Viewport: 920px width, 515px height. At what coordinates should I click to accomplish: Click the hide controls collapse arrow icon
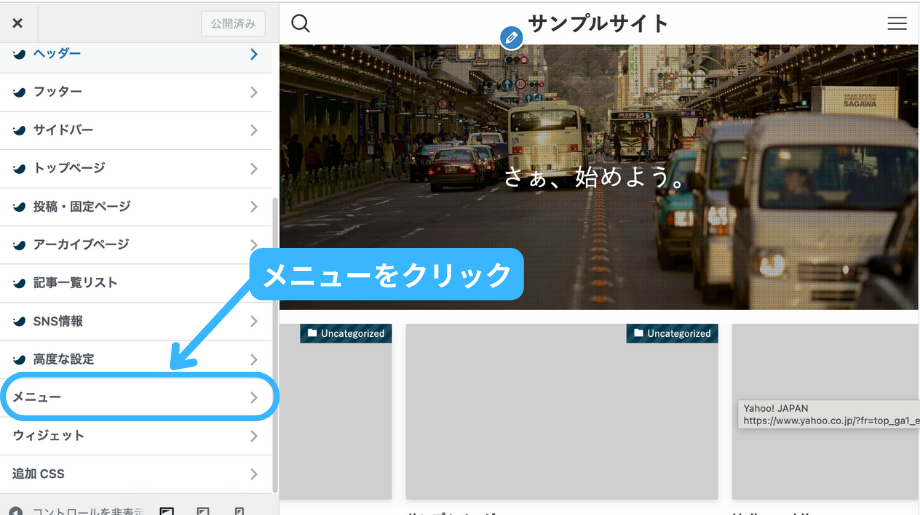16,511
